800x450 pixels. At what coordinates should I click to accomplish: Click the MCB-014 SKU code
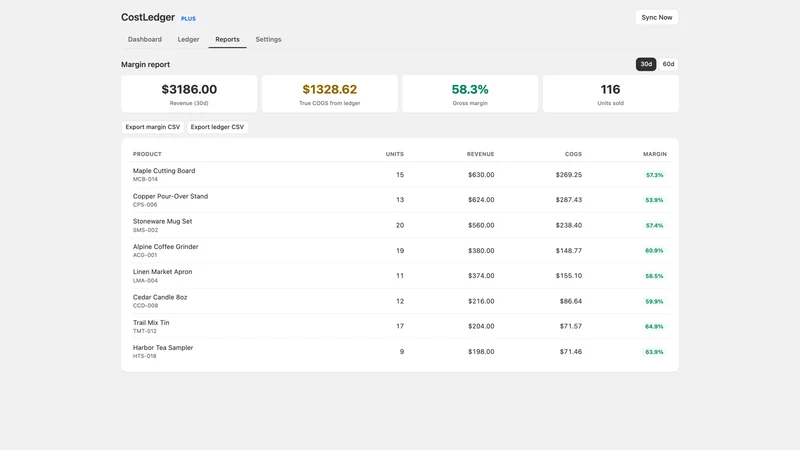click(x=145, y=180)
